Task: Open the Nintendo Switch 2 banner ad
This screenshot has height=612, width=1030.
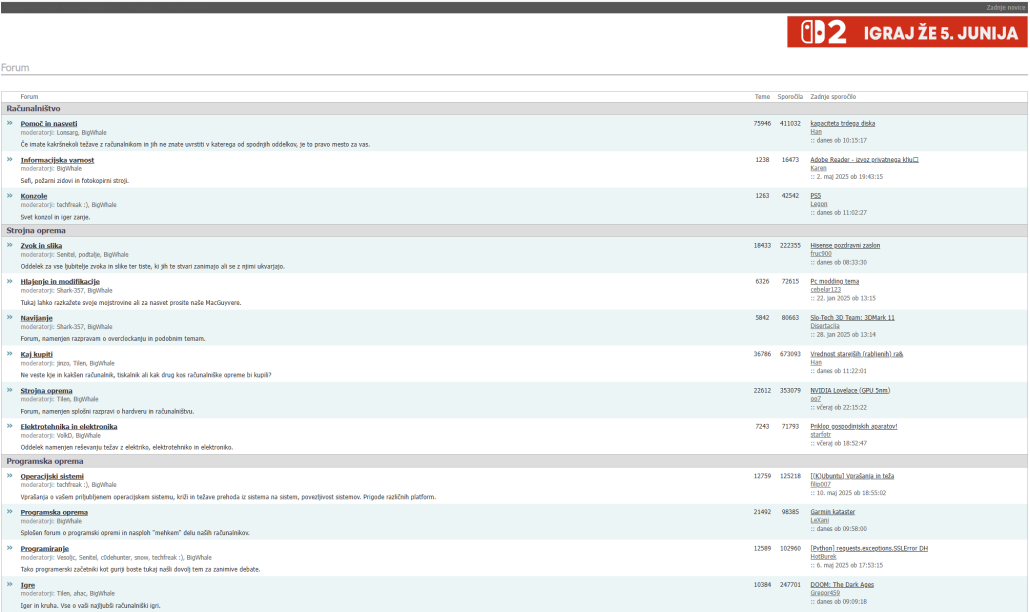Action: pyautogui.click(x=907, y=32)
